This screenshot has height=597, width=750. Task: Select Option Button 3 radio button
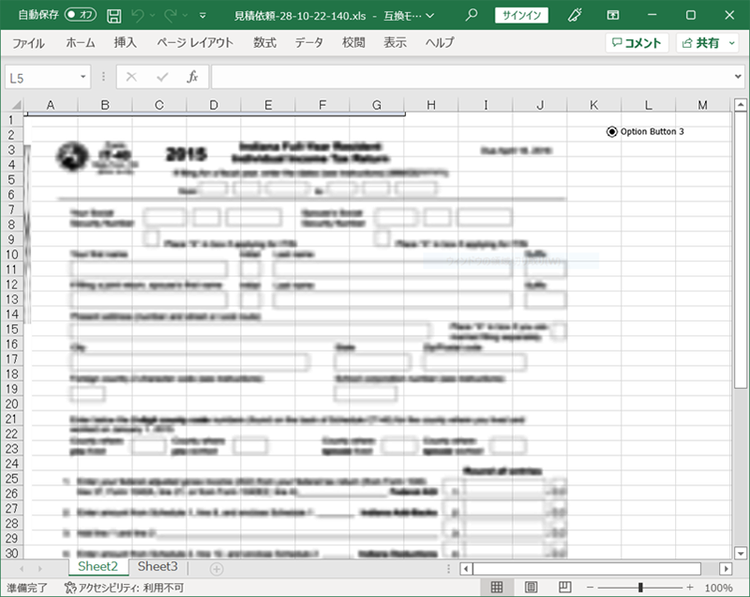[611, 132]
